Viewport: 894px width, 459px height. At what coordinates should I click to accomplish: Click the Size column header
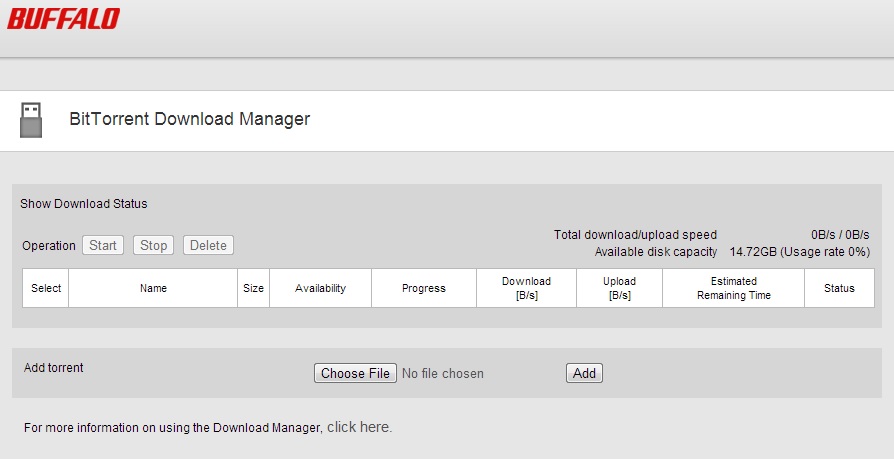(x=253, y=288)
